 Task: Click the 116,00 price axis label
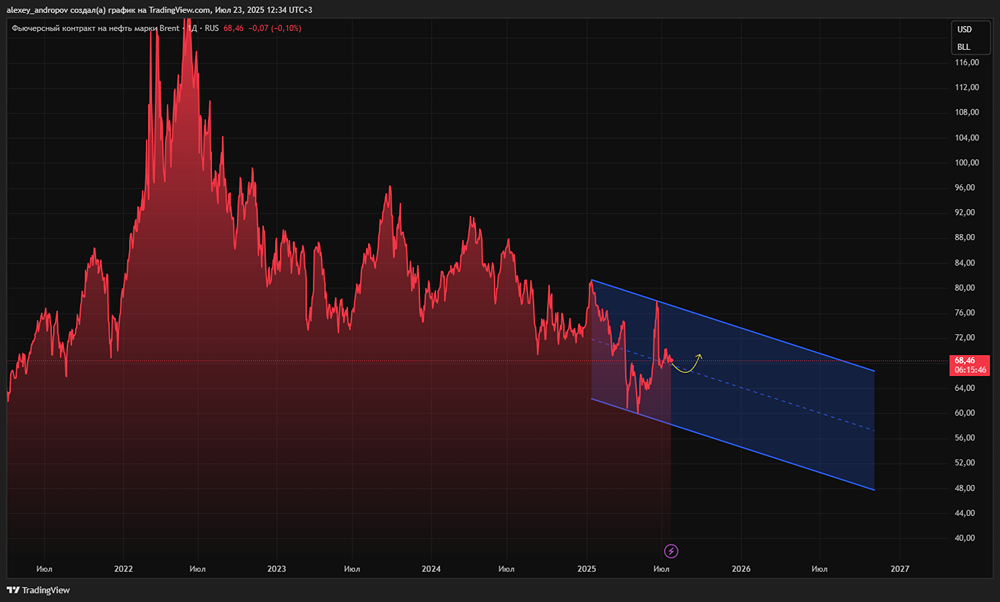(x=967, y=62)
